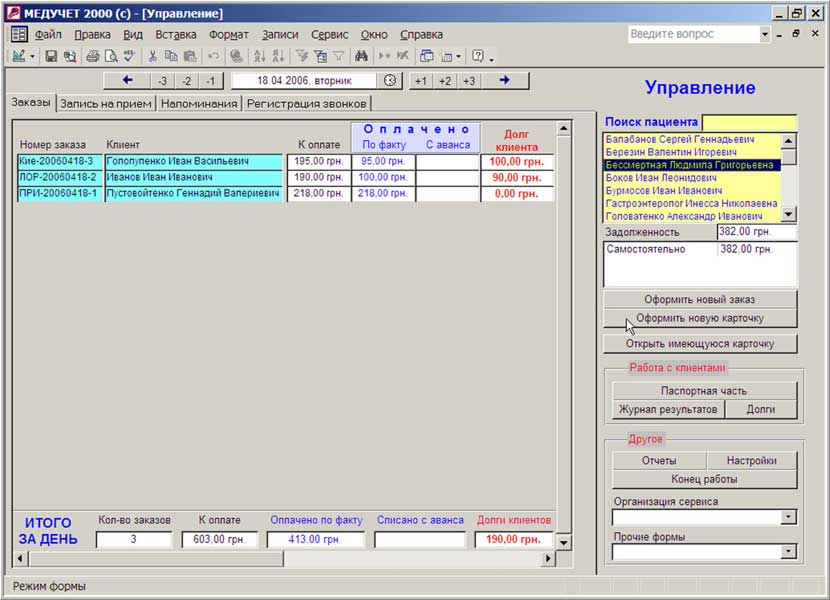Screen dimensions: 830x600
Task: Click the Оформить новый заказ button
Action: click(699, 299)
